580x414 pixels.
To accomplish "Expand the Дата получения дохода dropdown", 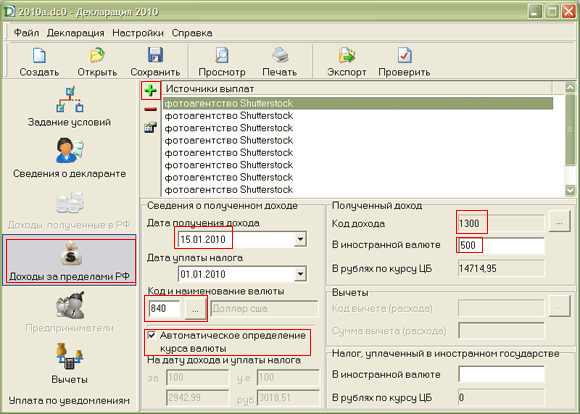I will (300, 239).
